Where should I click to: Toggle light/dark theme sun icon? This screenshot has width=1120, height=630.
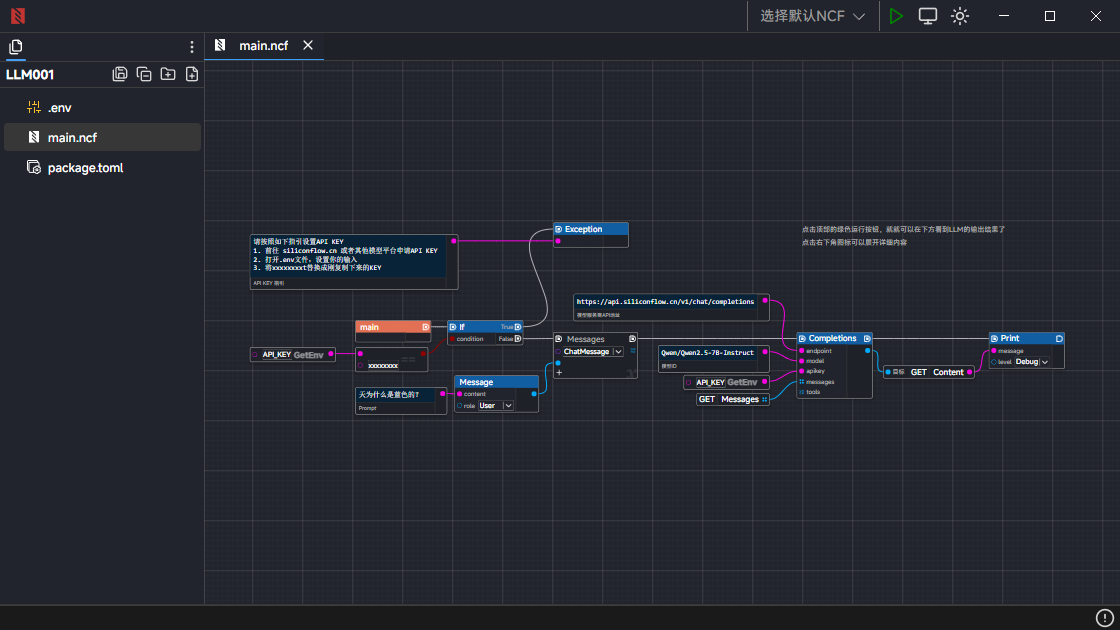click(960, 16)
